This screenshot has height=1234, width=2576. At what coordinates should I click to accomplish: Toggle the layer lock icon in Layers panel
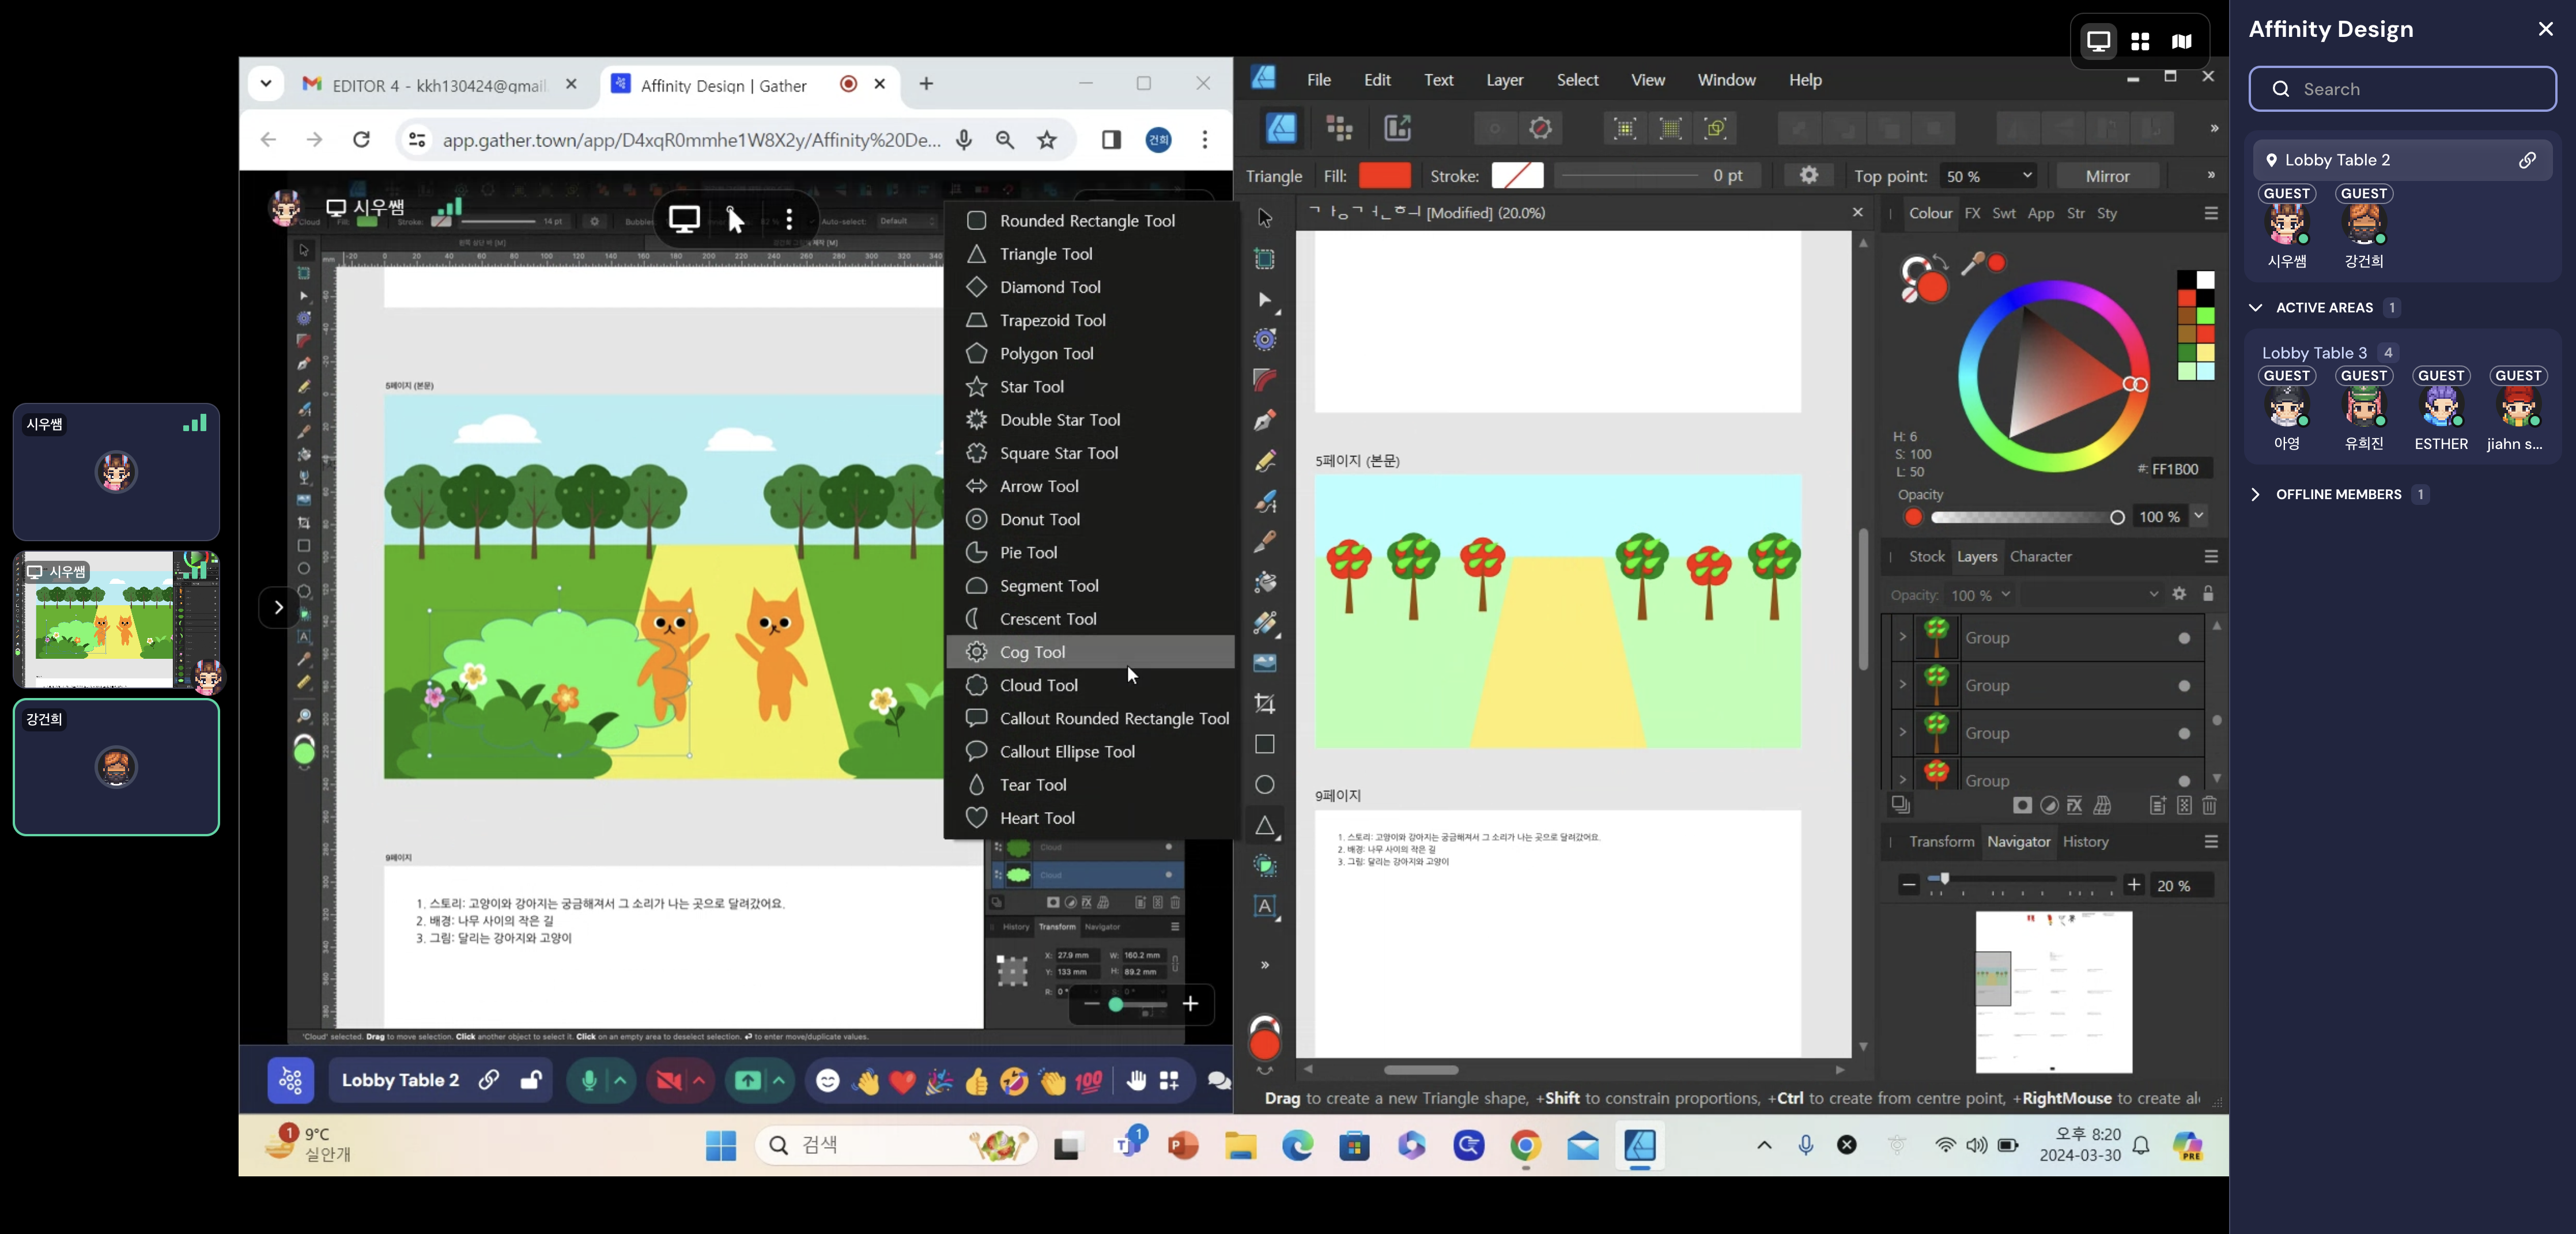click(x=2208, y=594)
